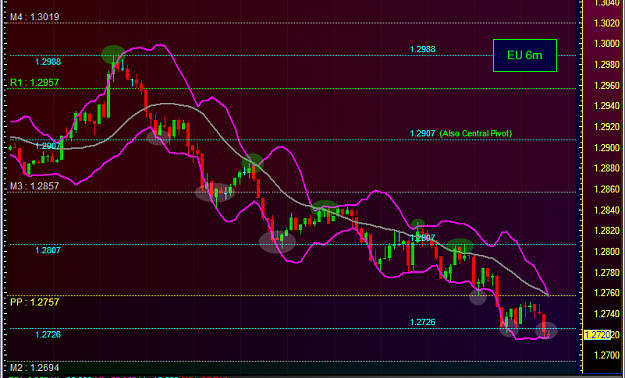Click the 1.2880 price axis value
Viewport: 625px width, 378px height.
click(x=608, y=169)
